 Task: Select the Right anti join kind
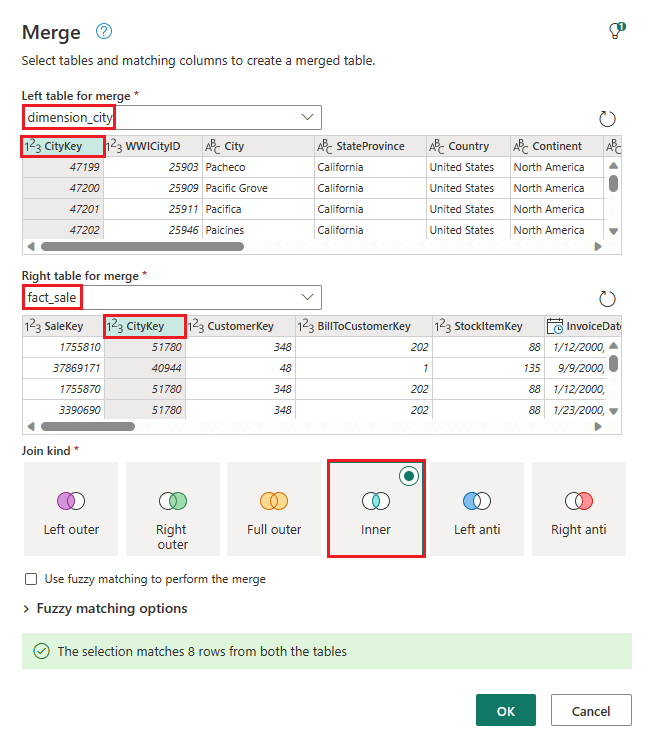578,509
